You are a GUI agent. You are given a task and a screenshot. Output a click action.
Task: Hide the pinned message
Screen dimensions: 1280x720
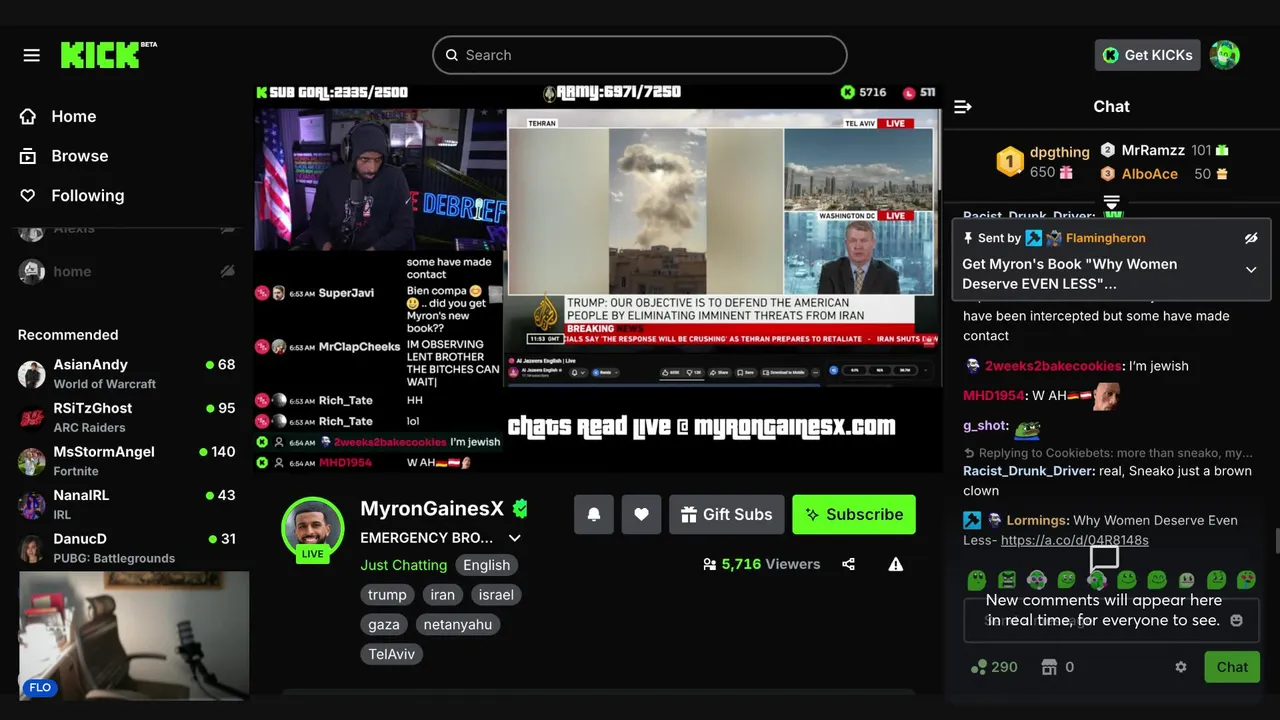[1250, 238]
